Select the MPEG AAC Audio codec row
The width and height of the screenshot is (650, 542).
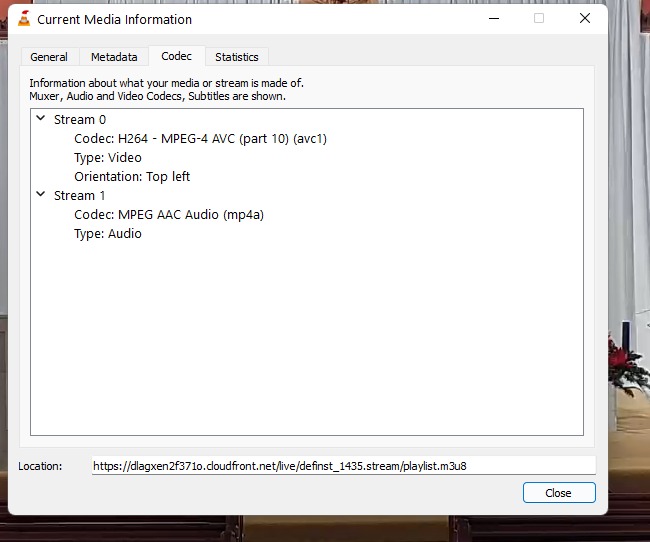pos(169,215)
